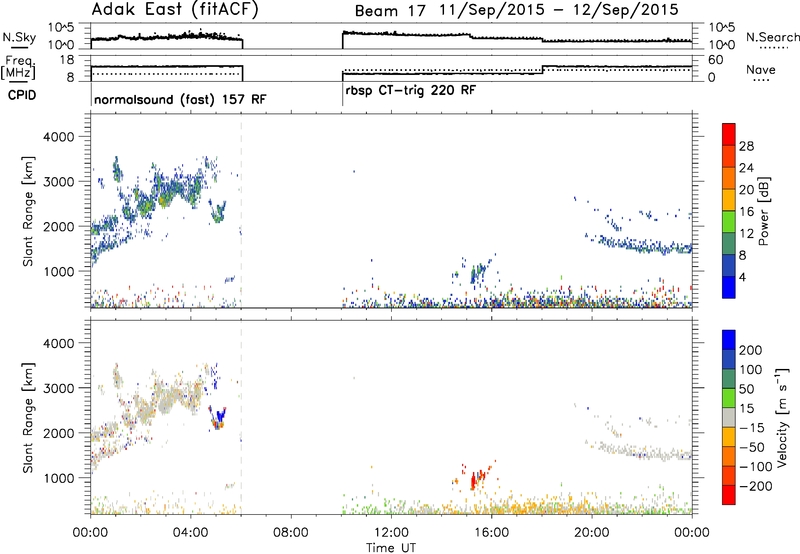Click the 'Velocity [m s⁻¹]' colorbar title
This screenshot has height=554, width=800.
point(782,417)
